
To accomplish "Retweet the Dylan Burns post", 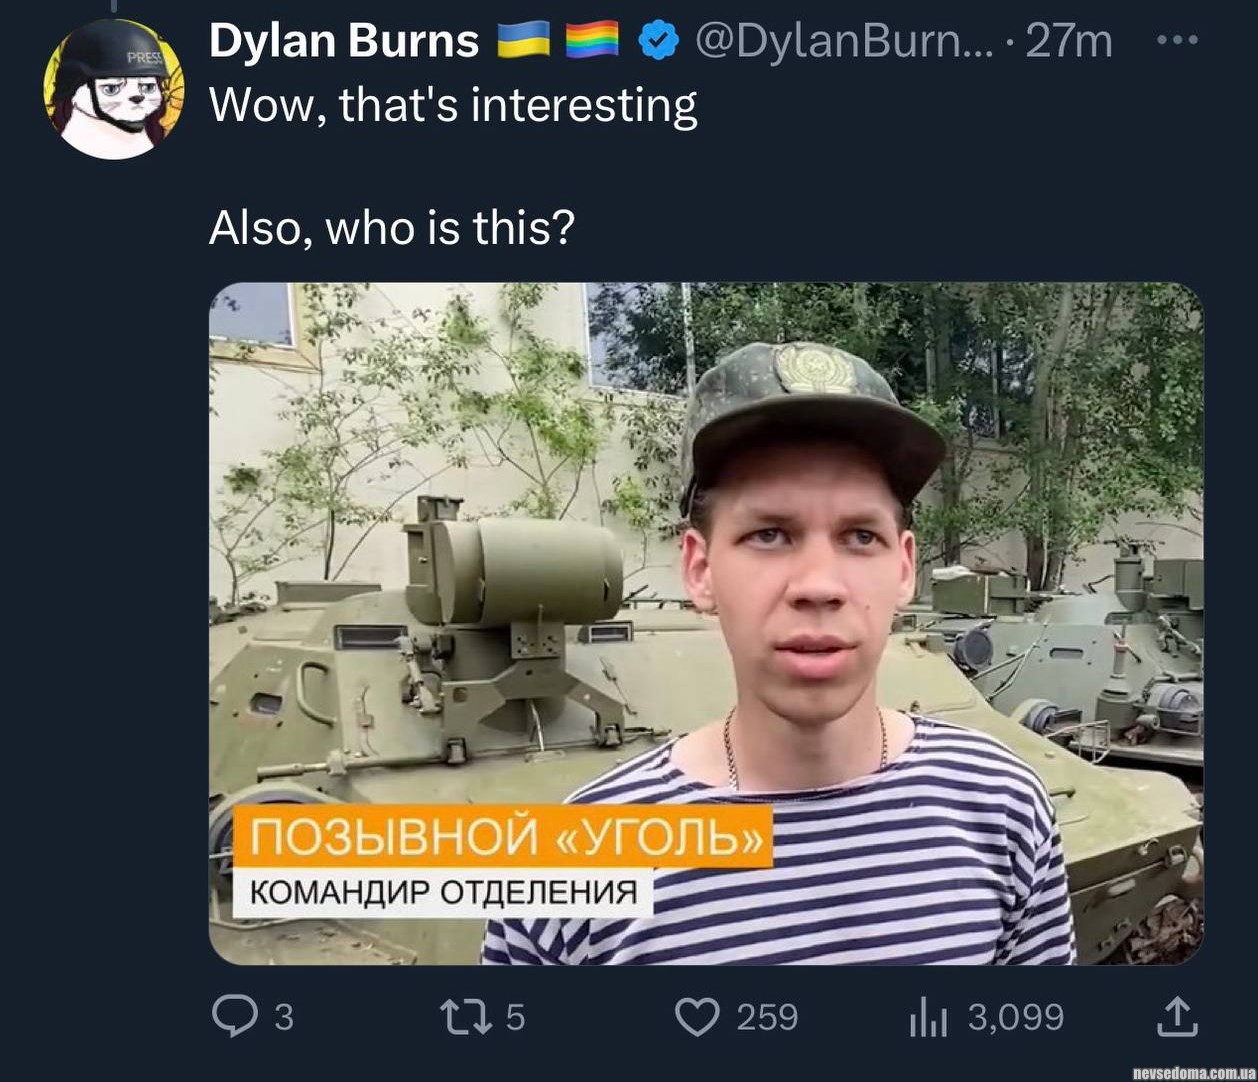I will pyautogui.click(x=467, y=1017).
